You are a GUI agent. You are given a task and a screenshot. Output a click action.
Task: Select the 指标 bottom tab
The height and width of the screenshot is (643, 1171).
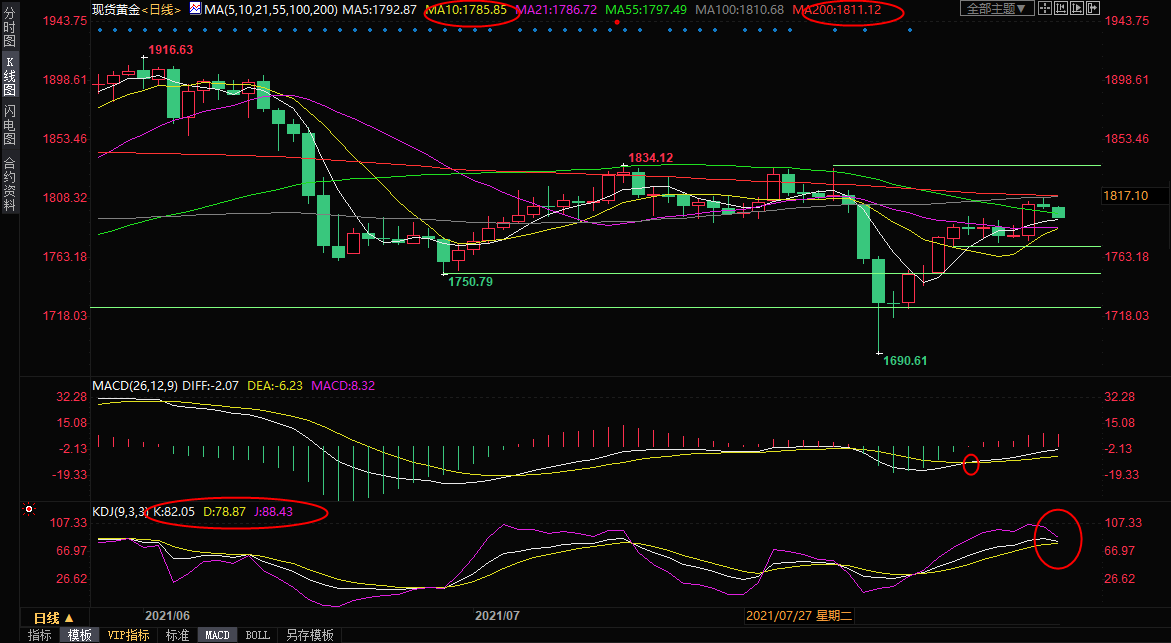pyautogui.click(x=40, y=635)
